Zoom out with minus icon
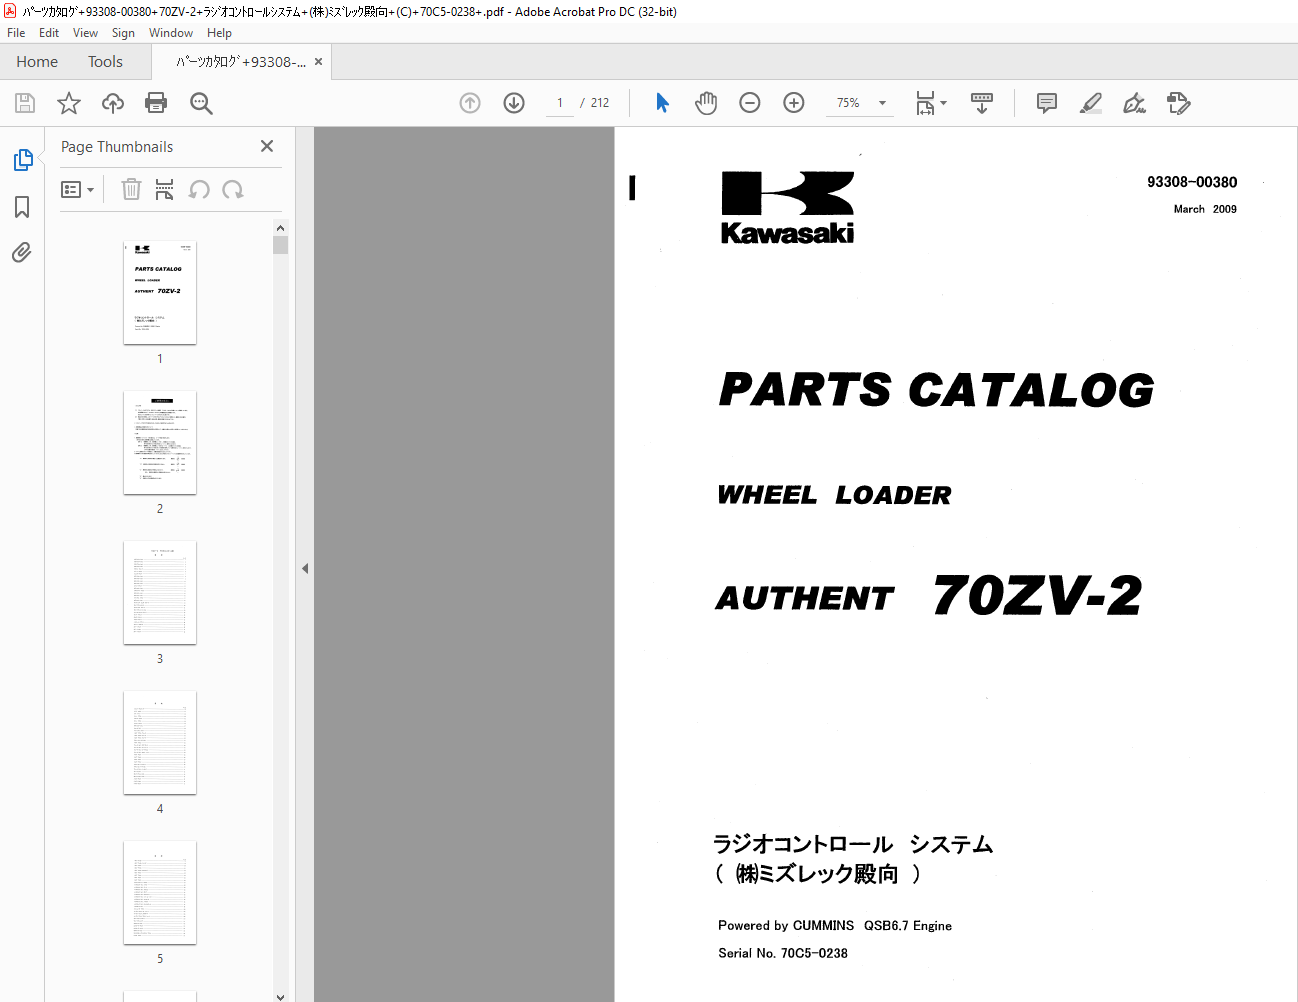This screenshot has width=1298, height=1002. [x=750, y=103]
